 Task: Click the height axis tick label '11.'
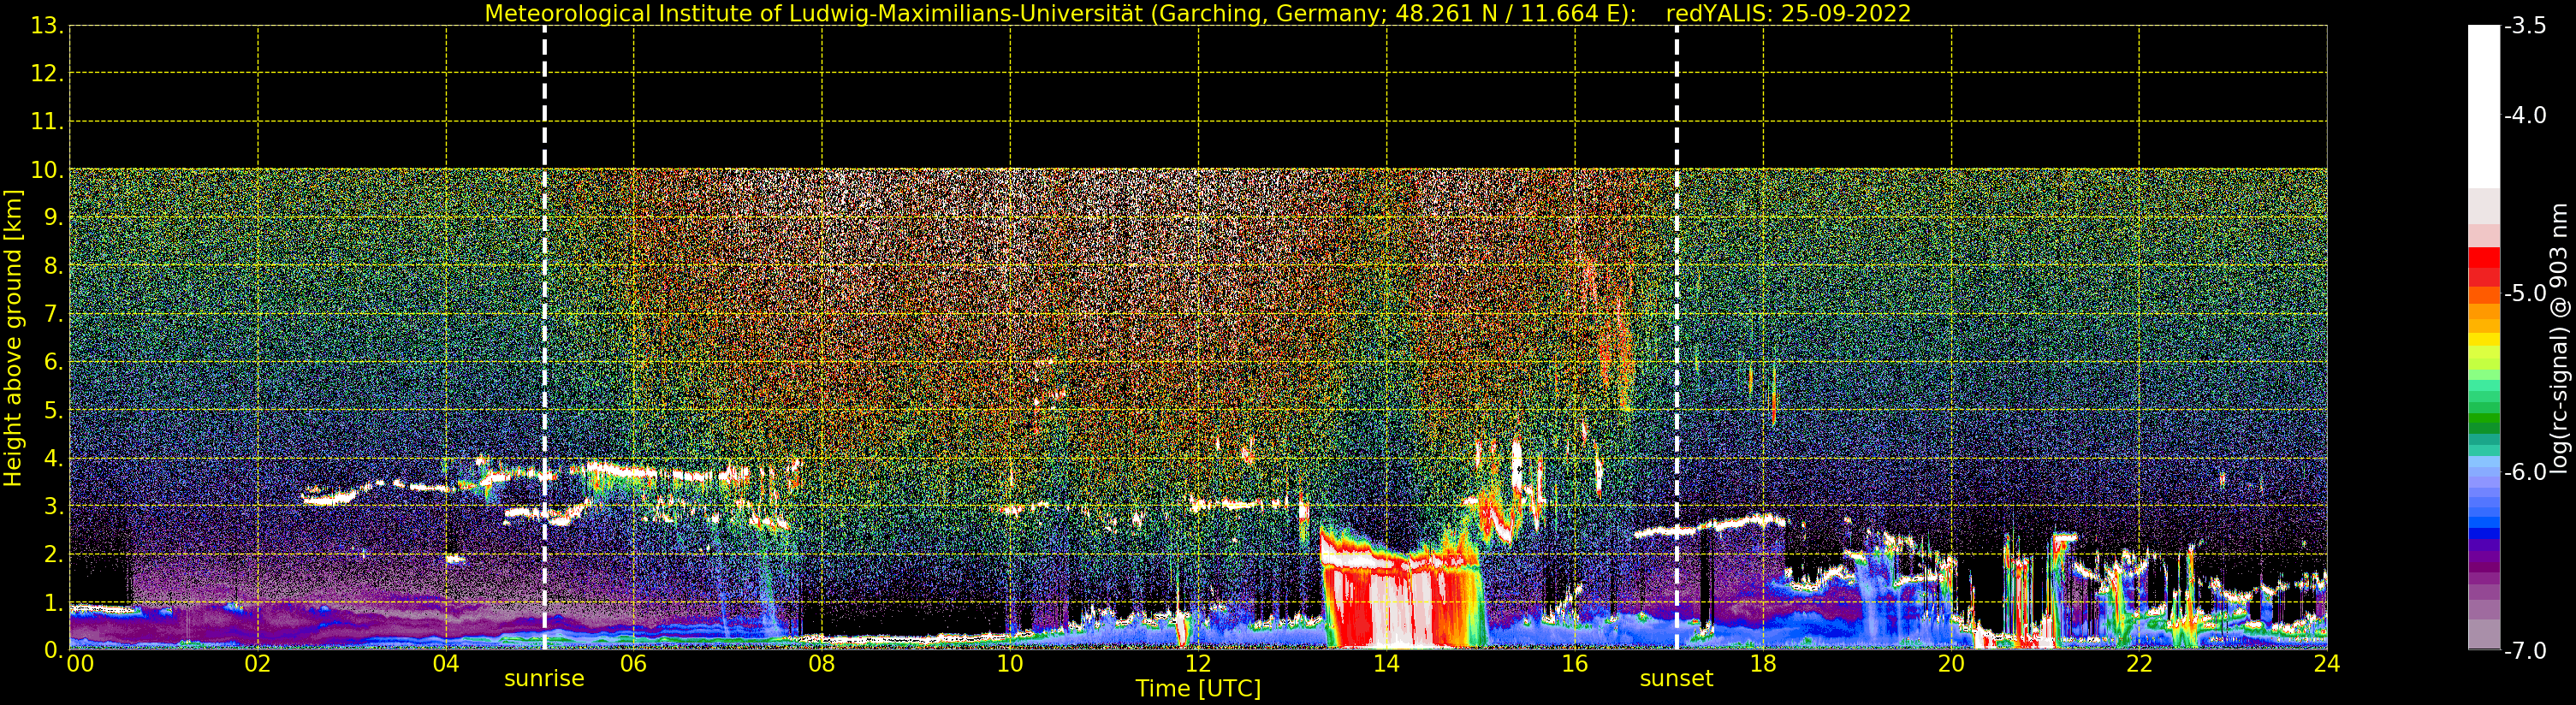pos(46,122)
